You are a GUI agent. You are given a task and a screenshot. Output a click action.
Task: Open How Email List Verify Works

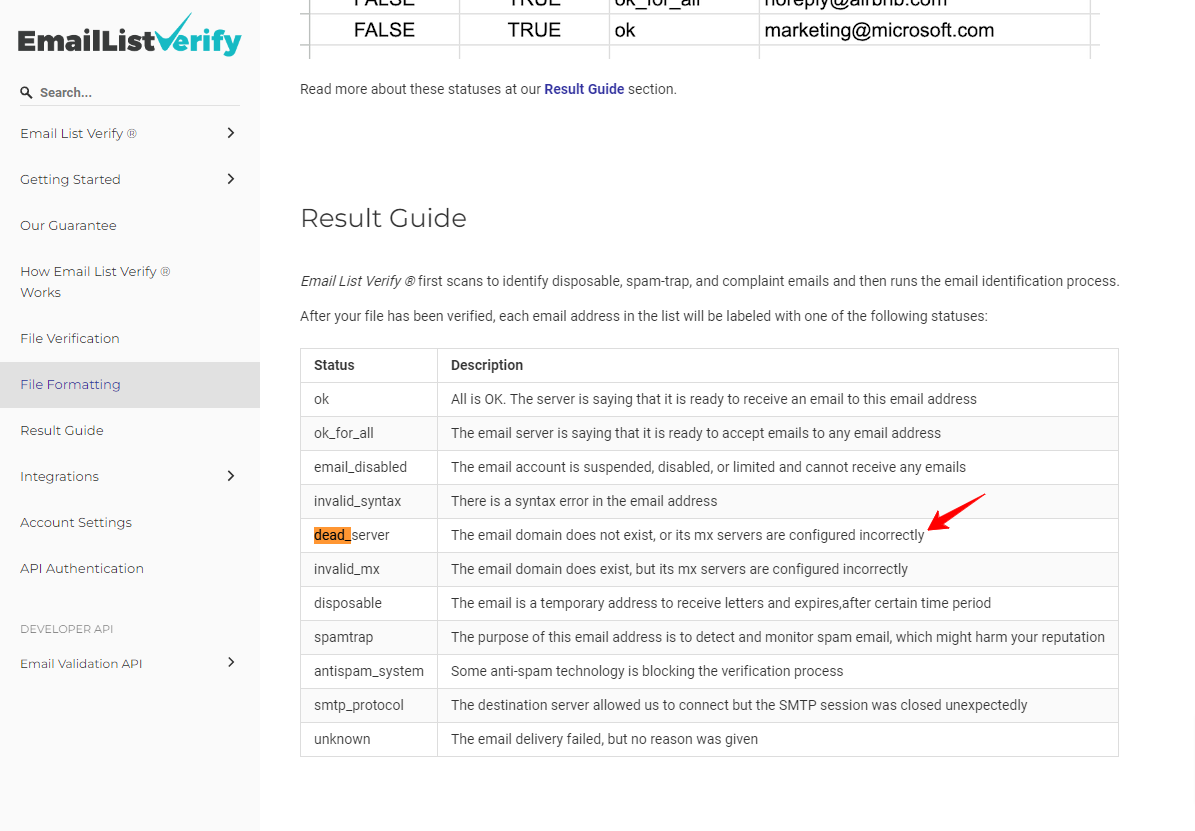point(95,282)
